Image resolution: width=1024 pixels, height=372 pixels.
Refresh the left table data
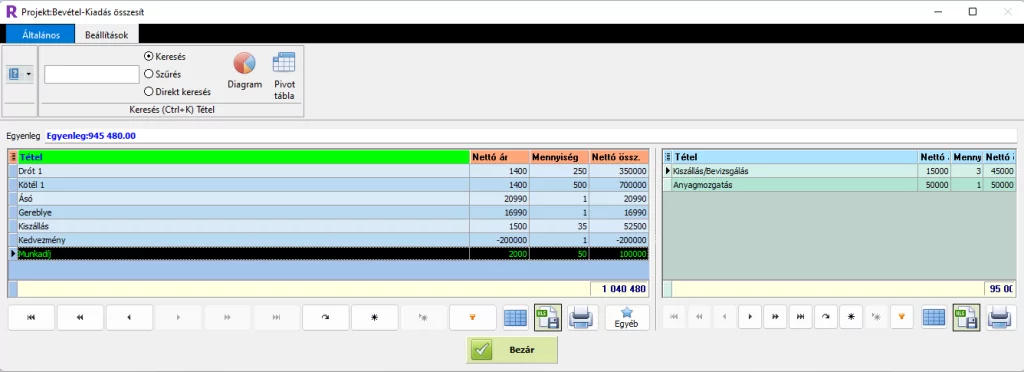(325, 317)
